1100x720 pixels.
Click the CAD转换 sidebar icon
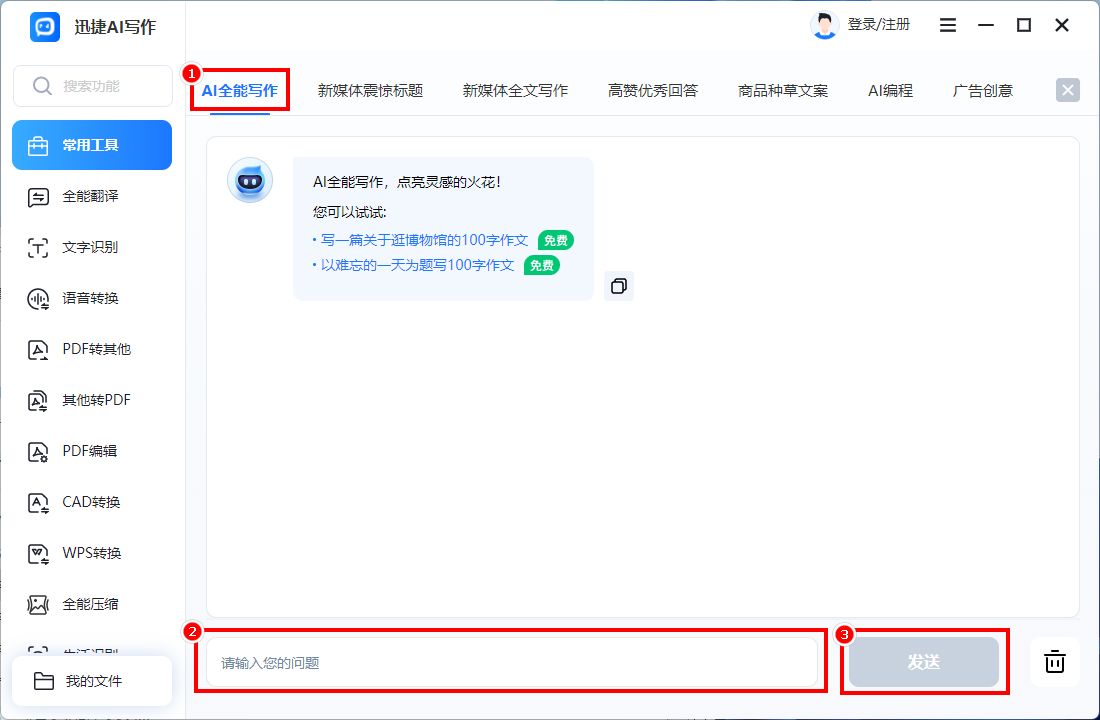(x=38, y=503)
